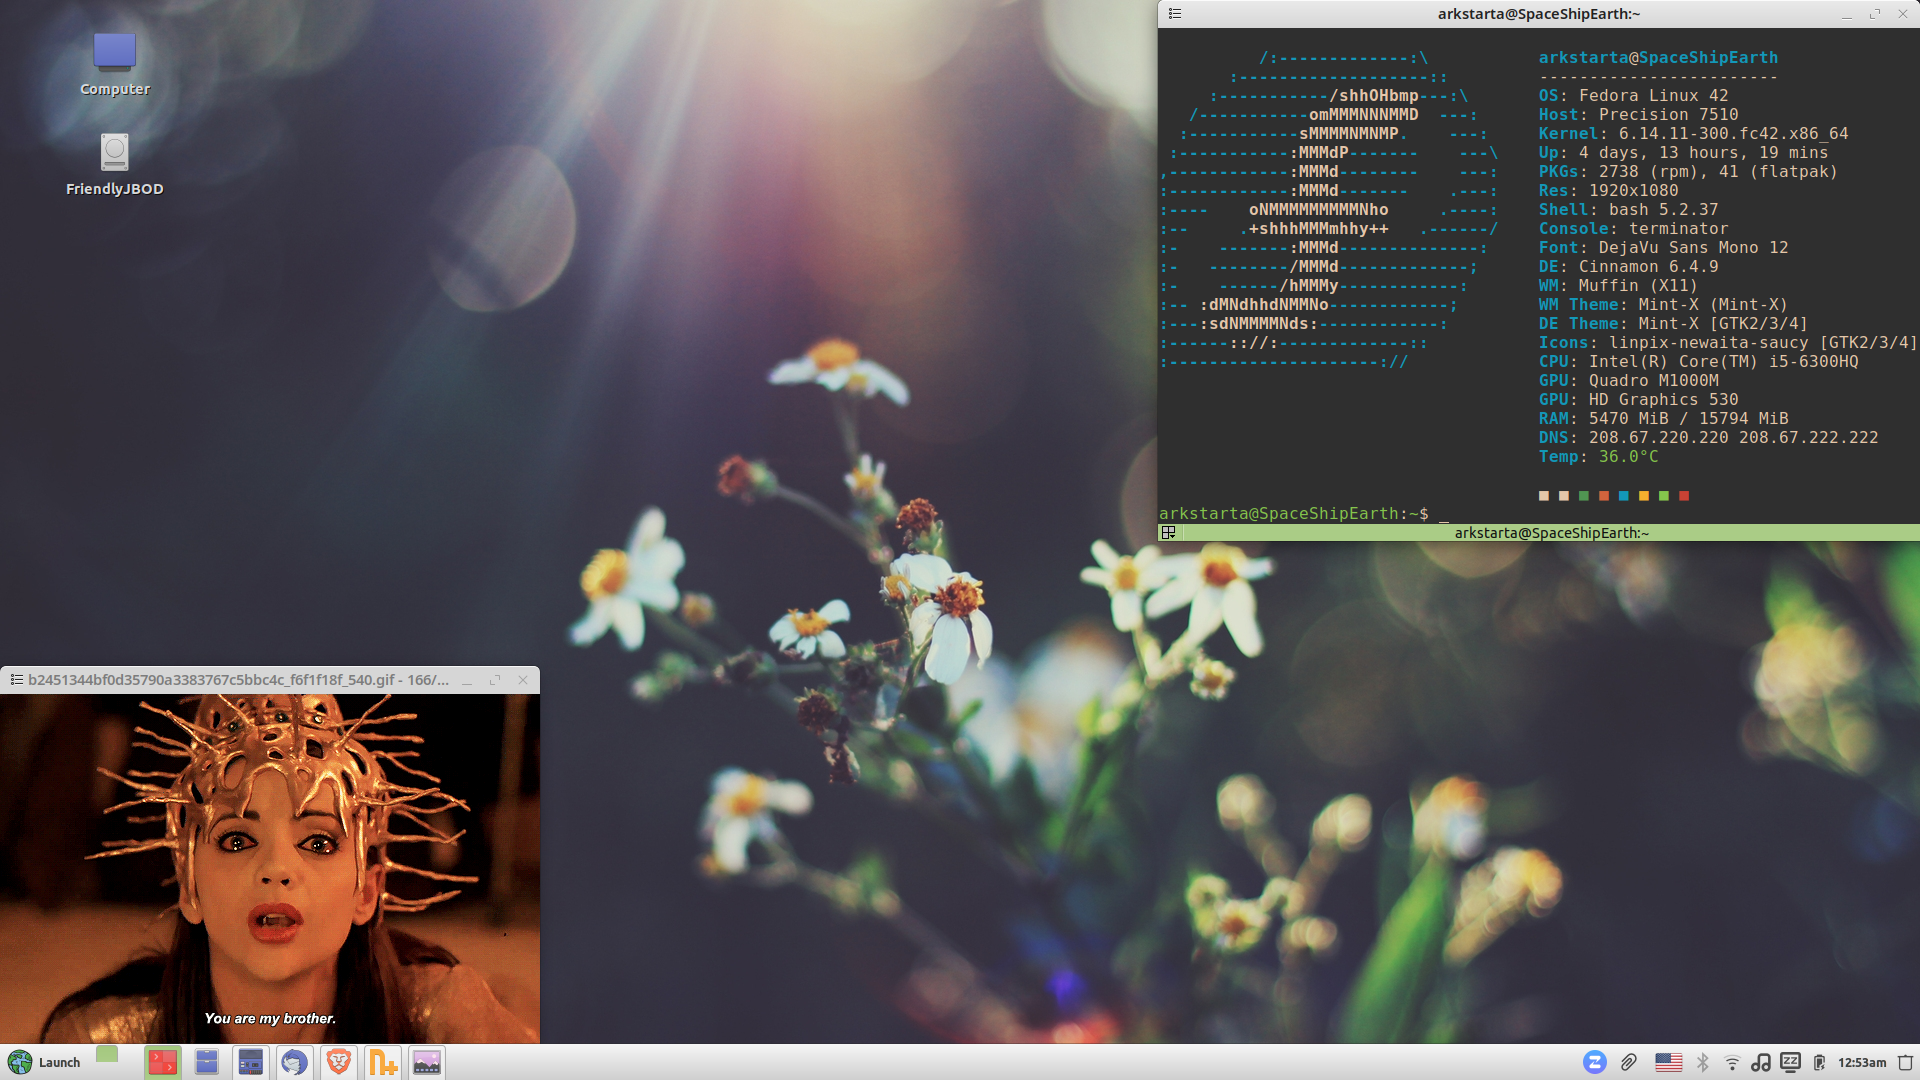The height and width of the screenshot is (1080, 1920).
Task: Minimize the GIF viewer window
Action: click(x=467, y=680)
